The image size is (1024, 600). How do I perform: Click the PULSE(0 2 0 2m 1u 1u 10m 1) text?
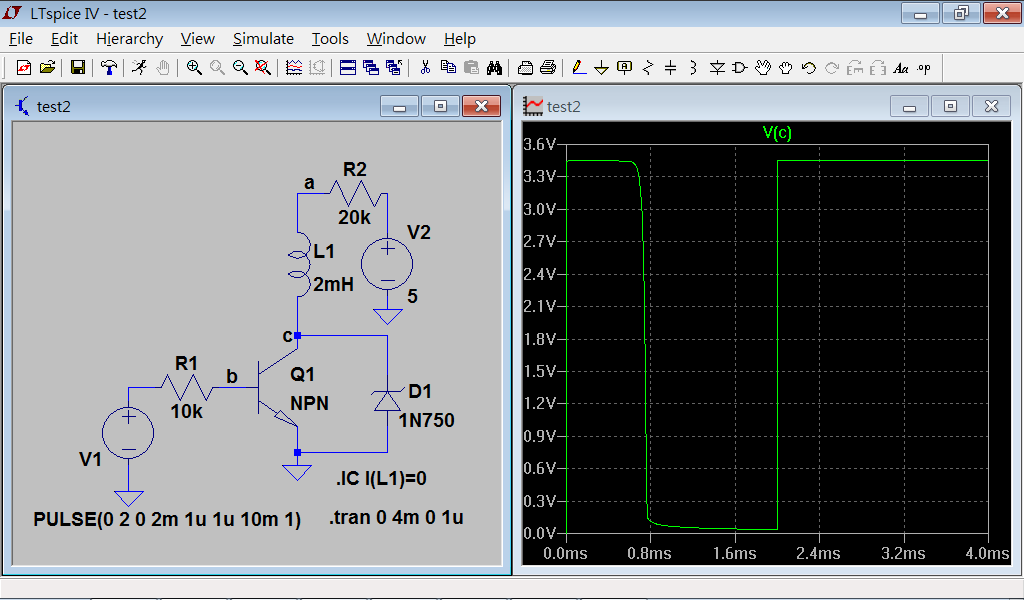point(167,519)
